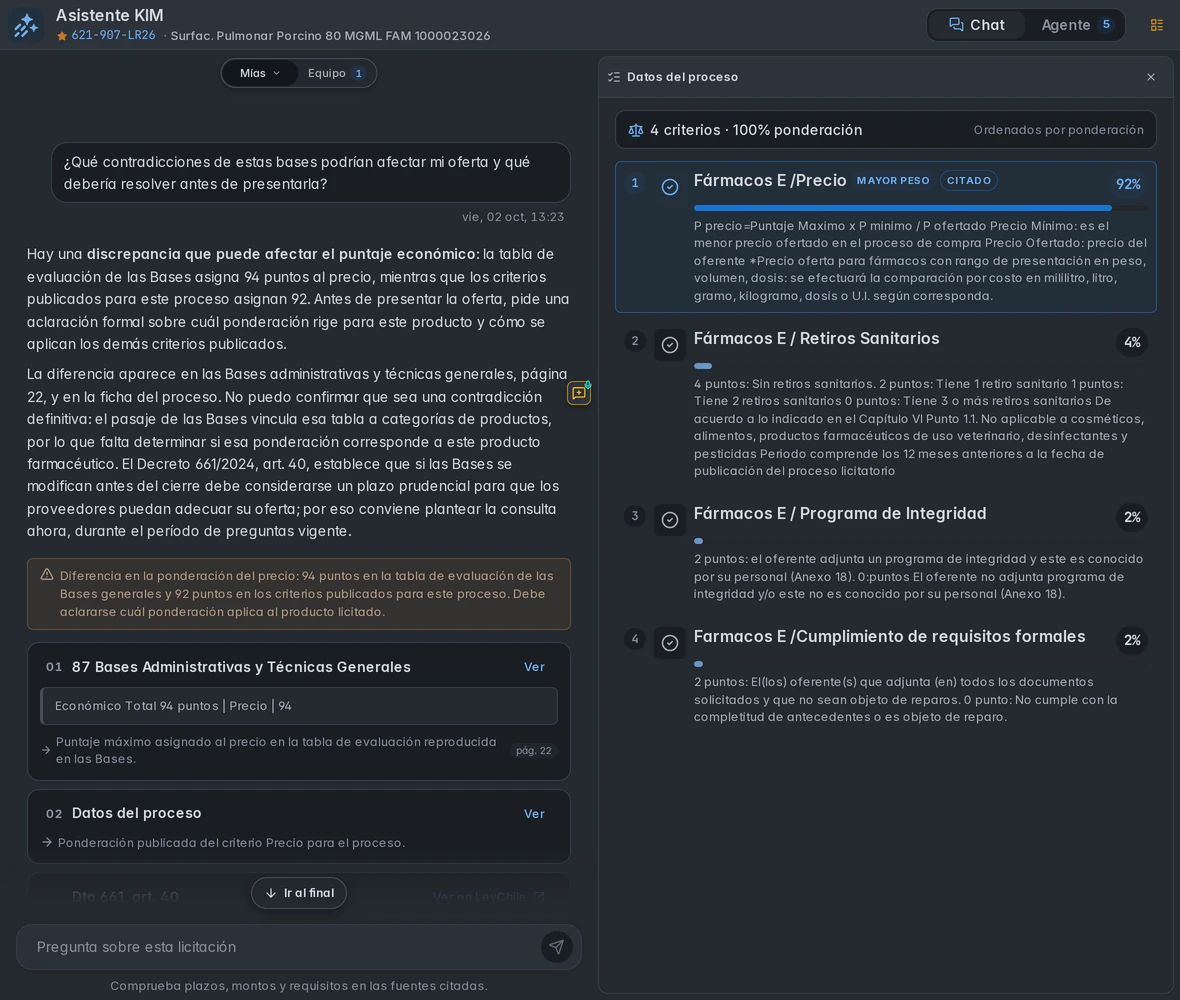Open the 621-907-LR26 process link
The height and width of the screenshot is (1000, 1180).
pyautogui.click(x=113, y=35)
